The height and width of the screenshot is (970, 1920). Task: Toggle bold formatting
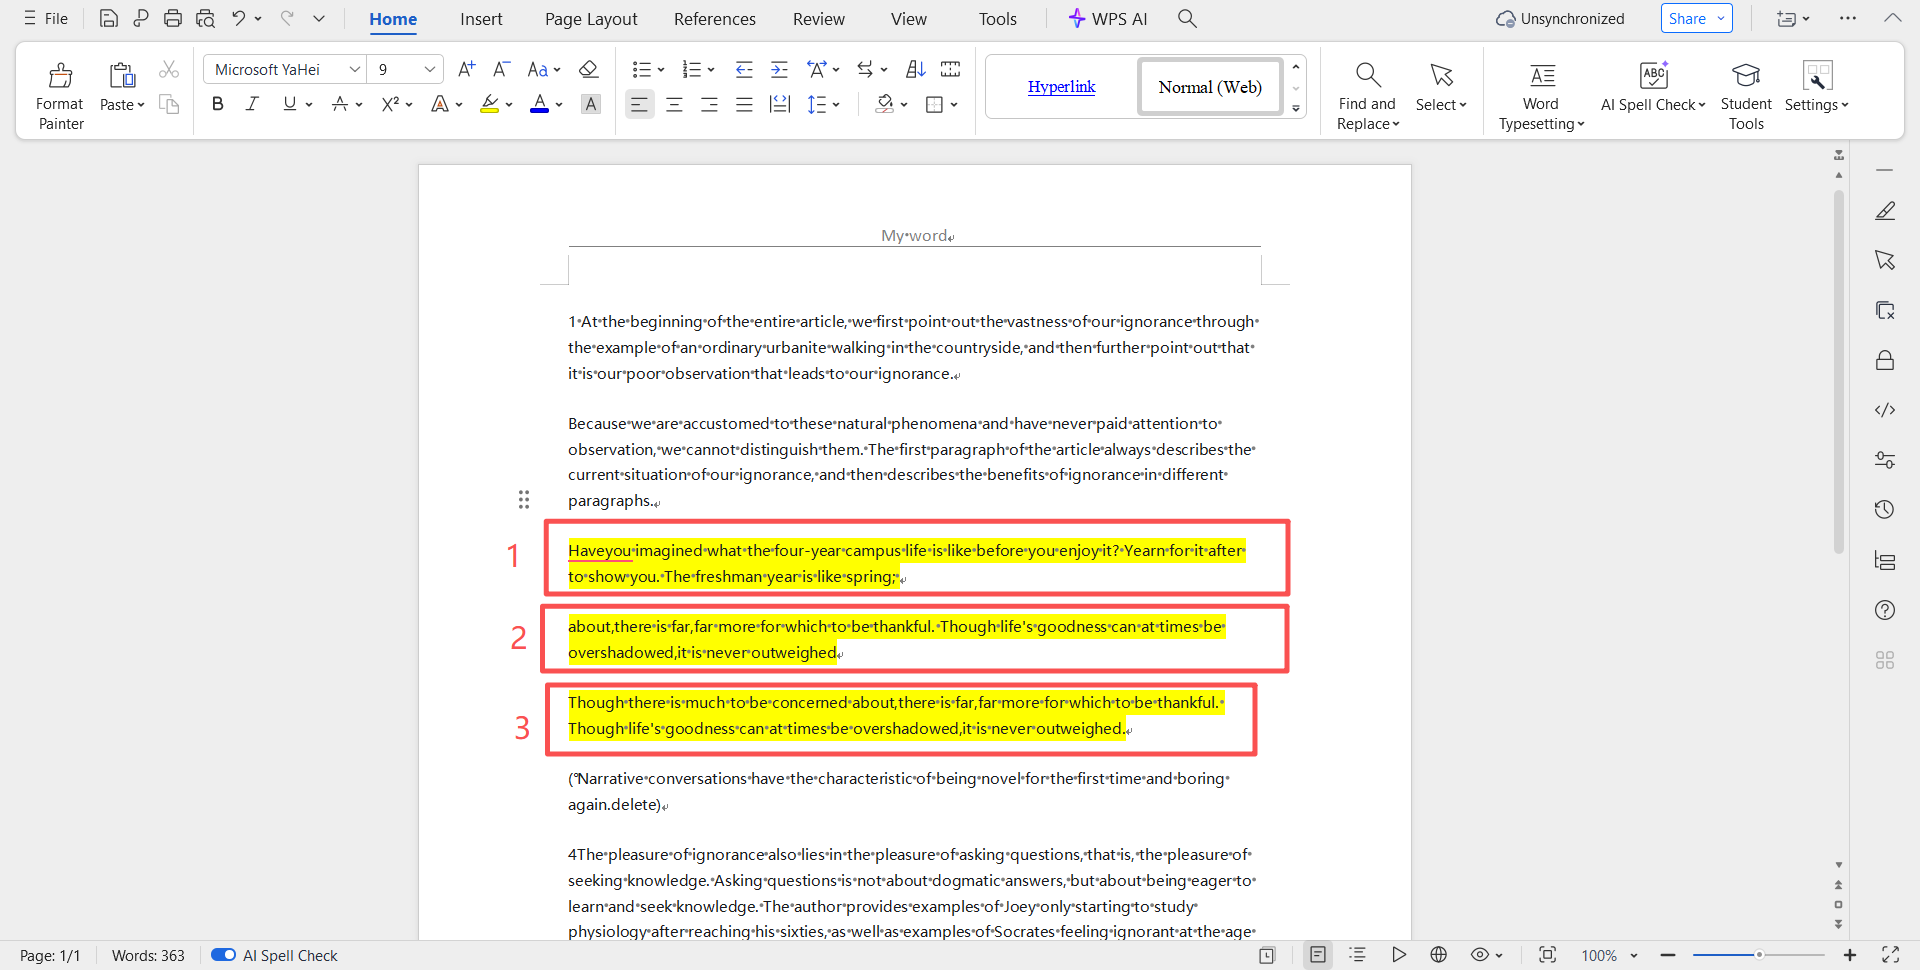217,104
